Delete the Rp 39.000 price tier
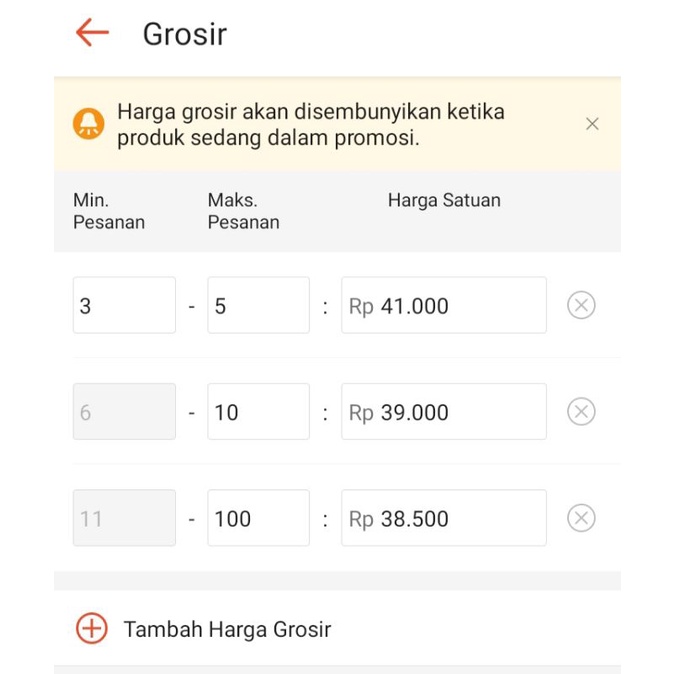 click(581, 411)
